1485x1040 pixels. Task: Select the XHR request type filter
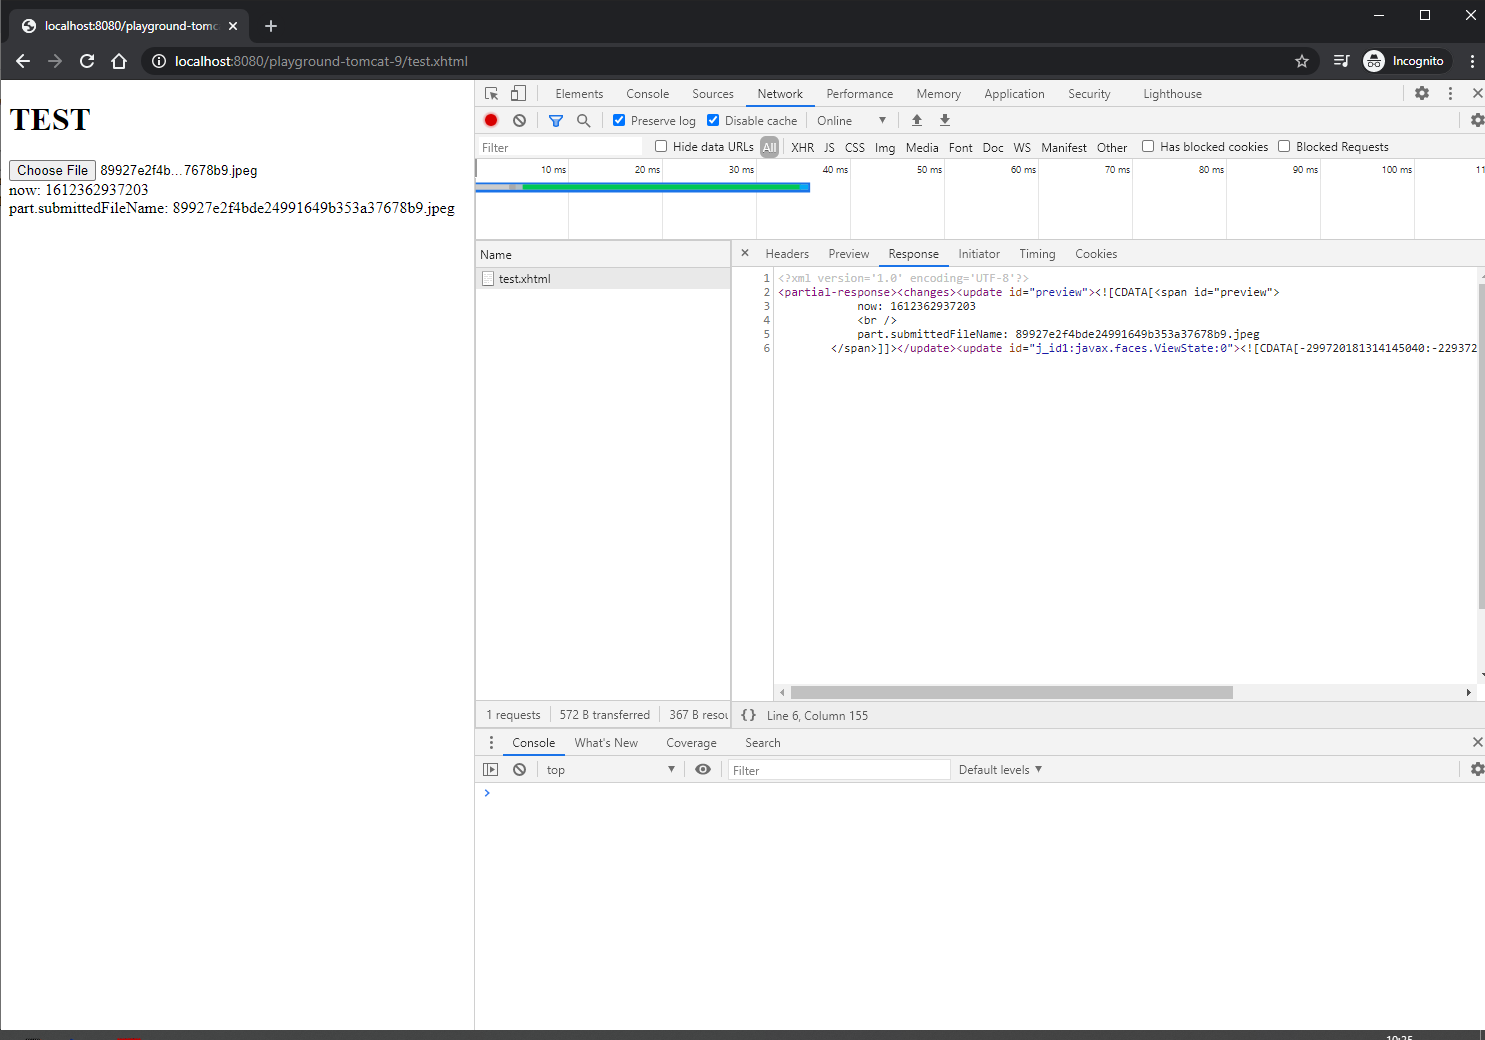pyautogui.click(x=802, y=147)
